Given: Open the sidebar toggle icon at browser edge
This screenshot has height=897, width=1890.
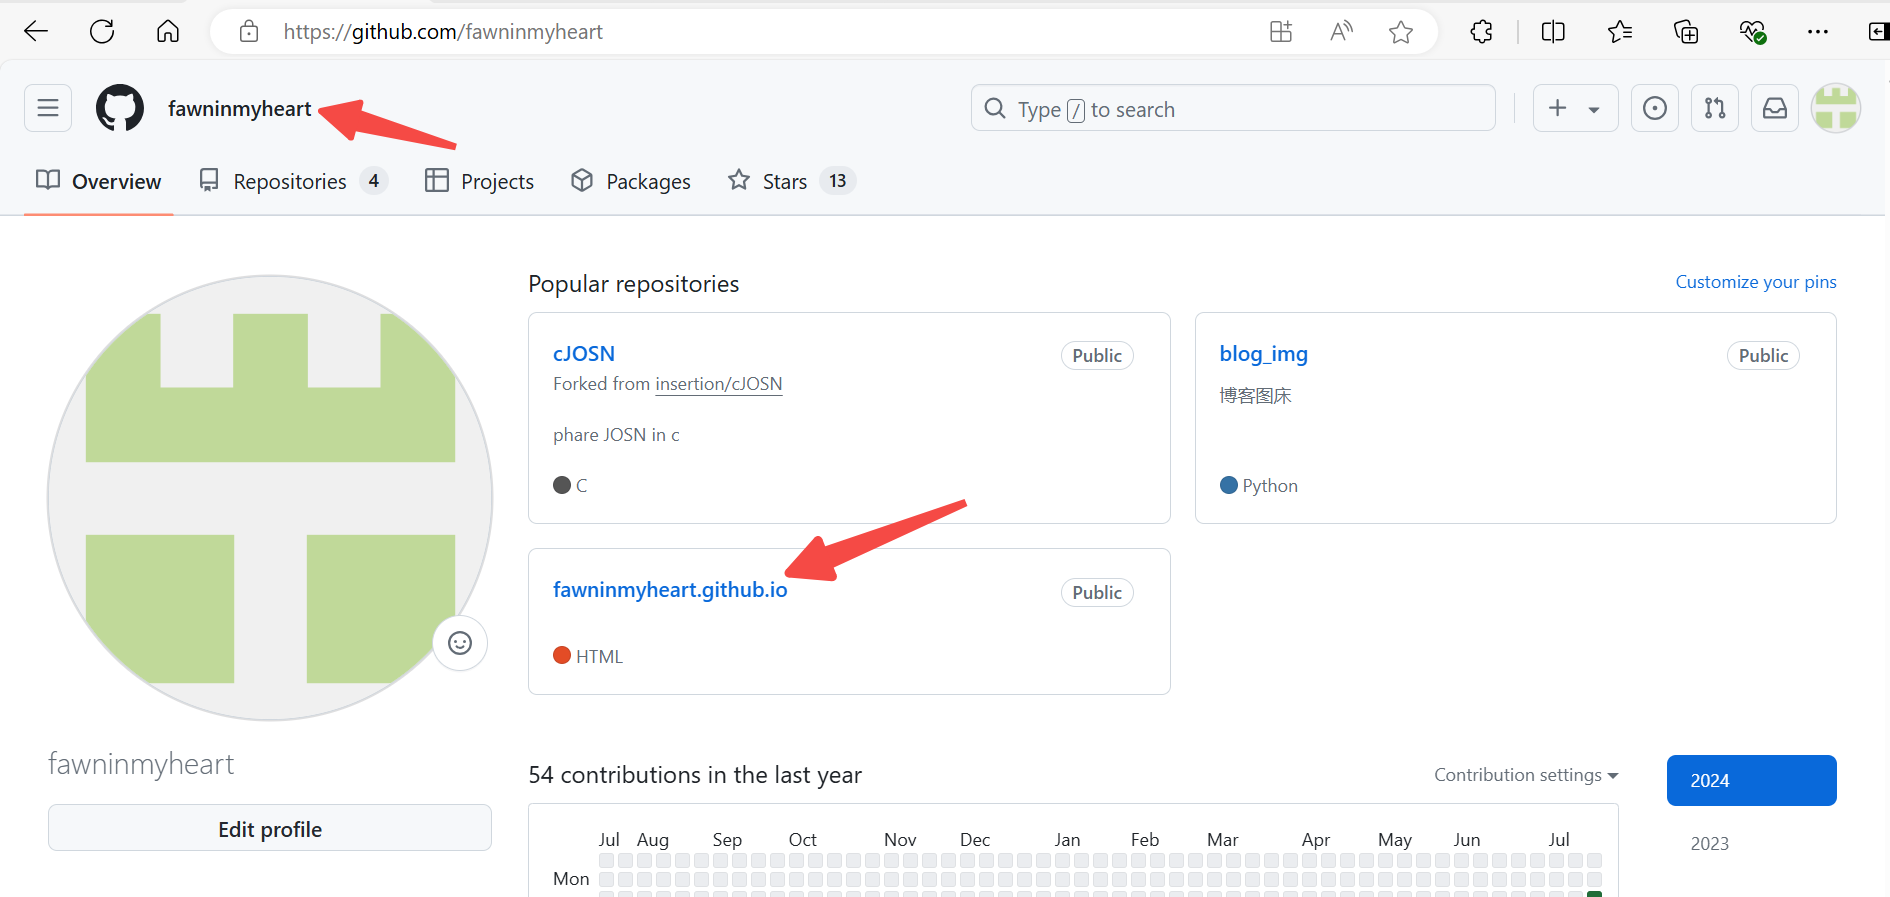Looking at the screenshot, I should point(1878,32).
